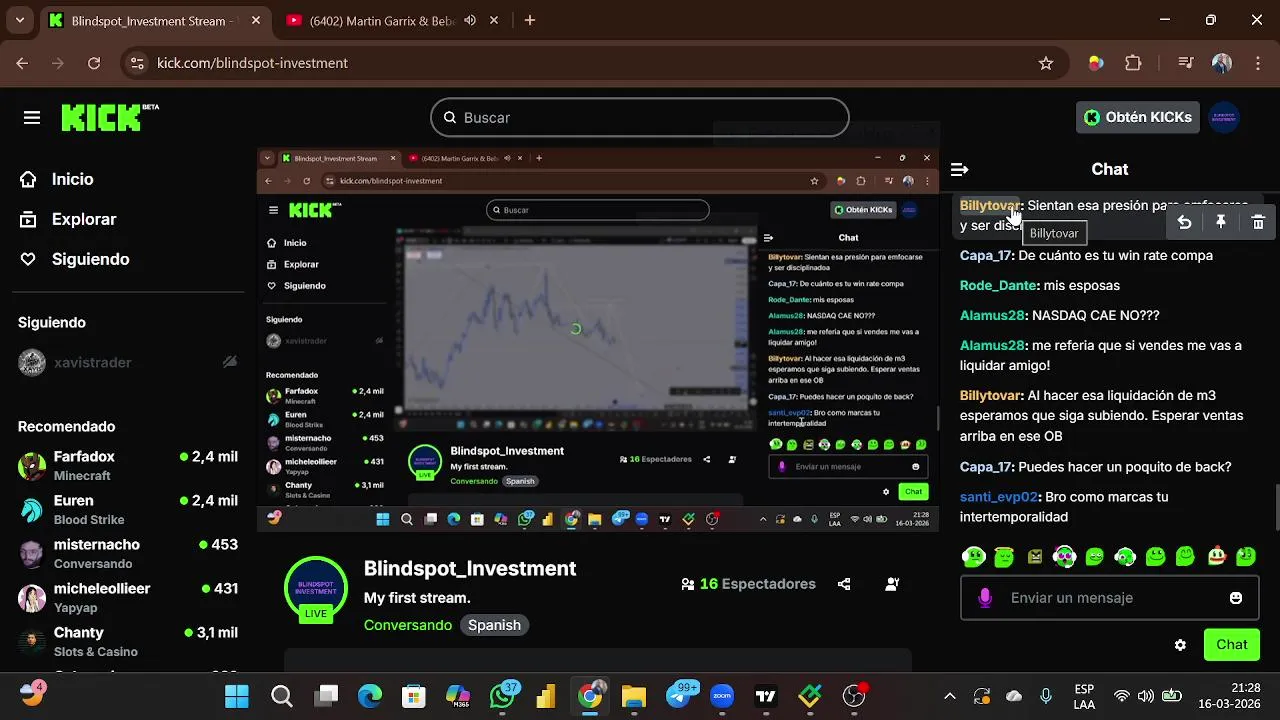Image resolution: width=1280 pixels, height=720 pixels.
Task: Open WhatsApp from the taskbar
Action: [503, 696]
